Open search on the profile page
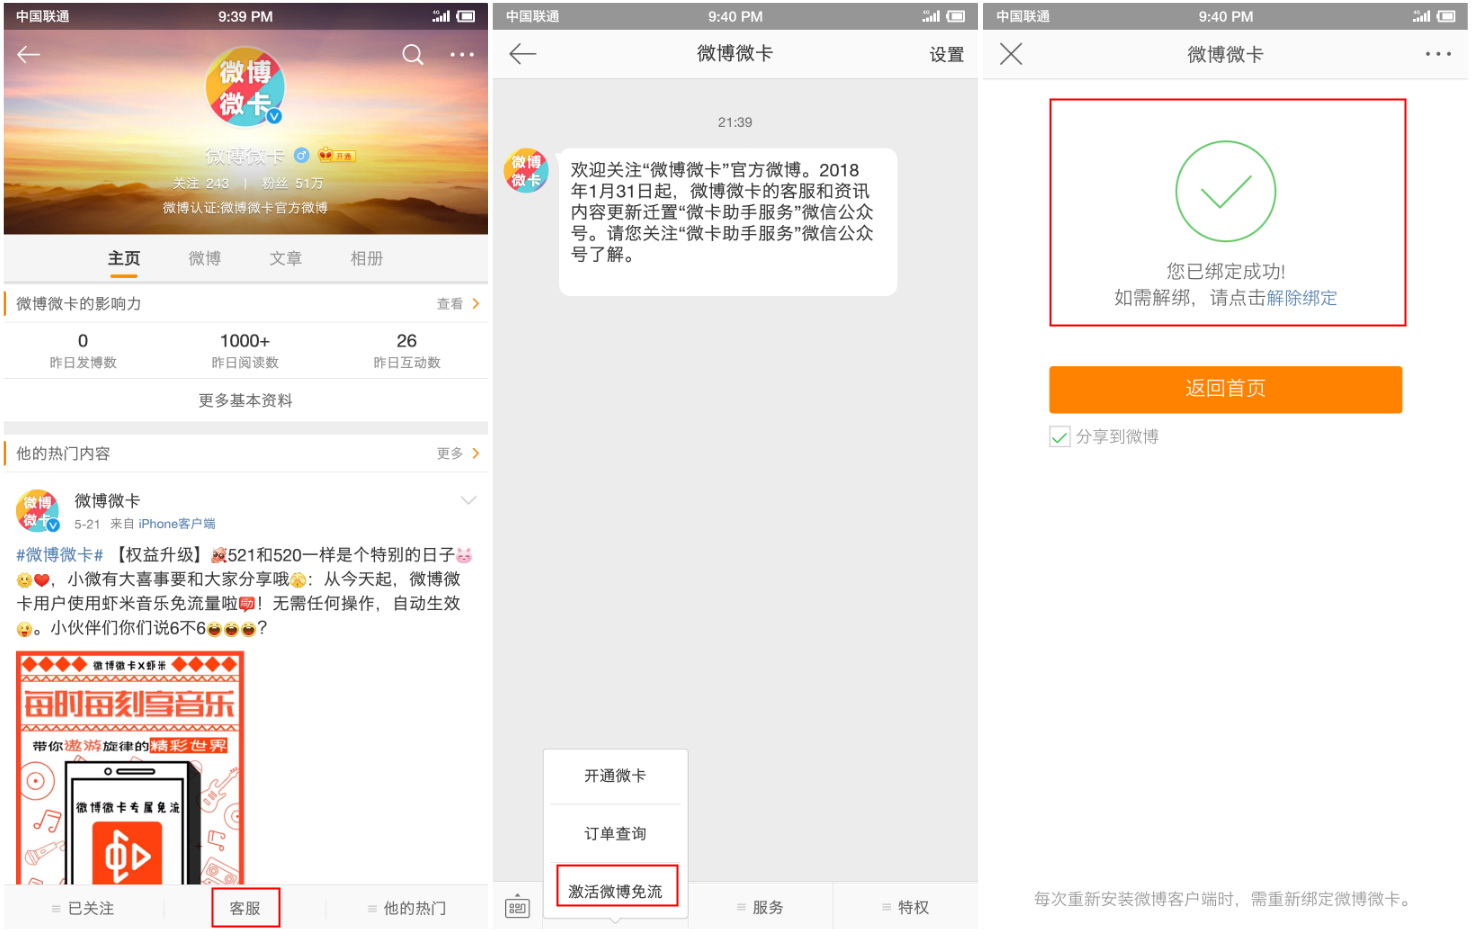Viewport: 1472px width, 932px height. click(412, 54)
